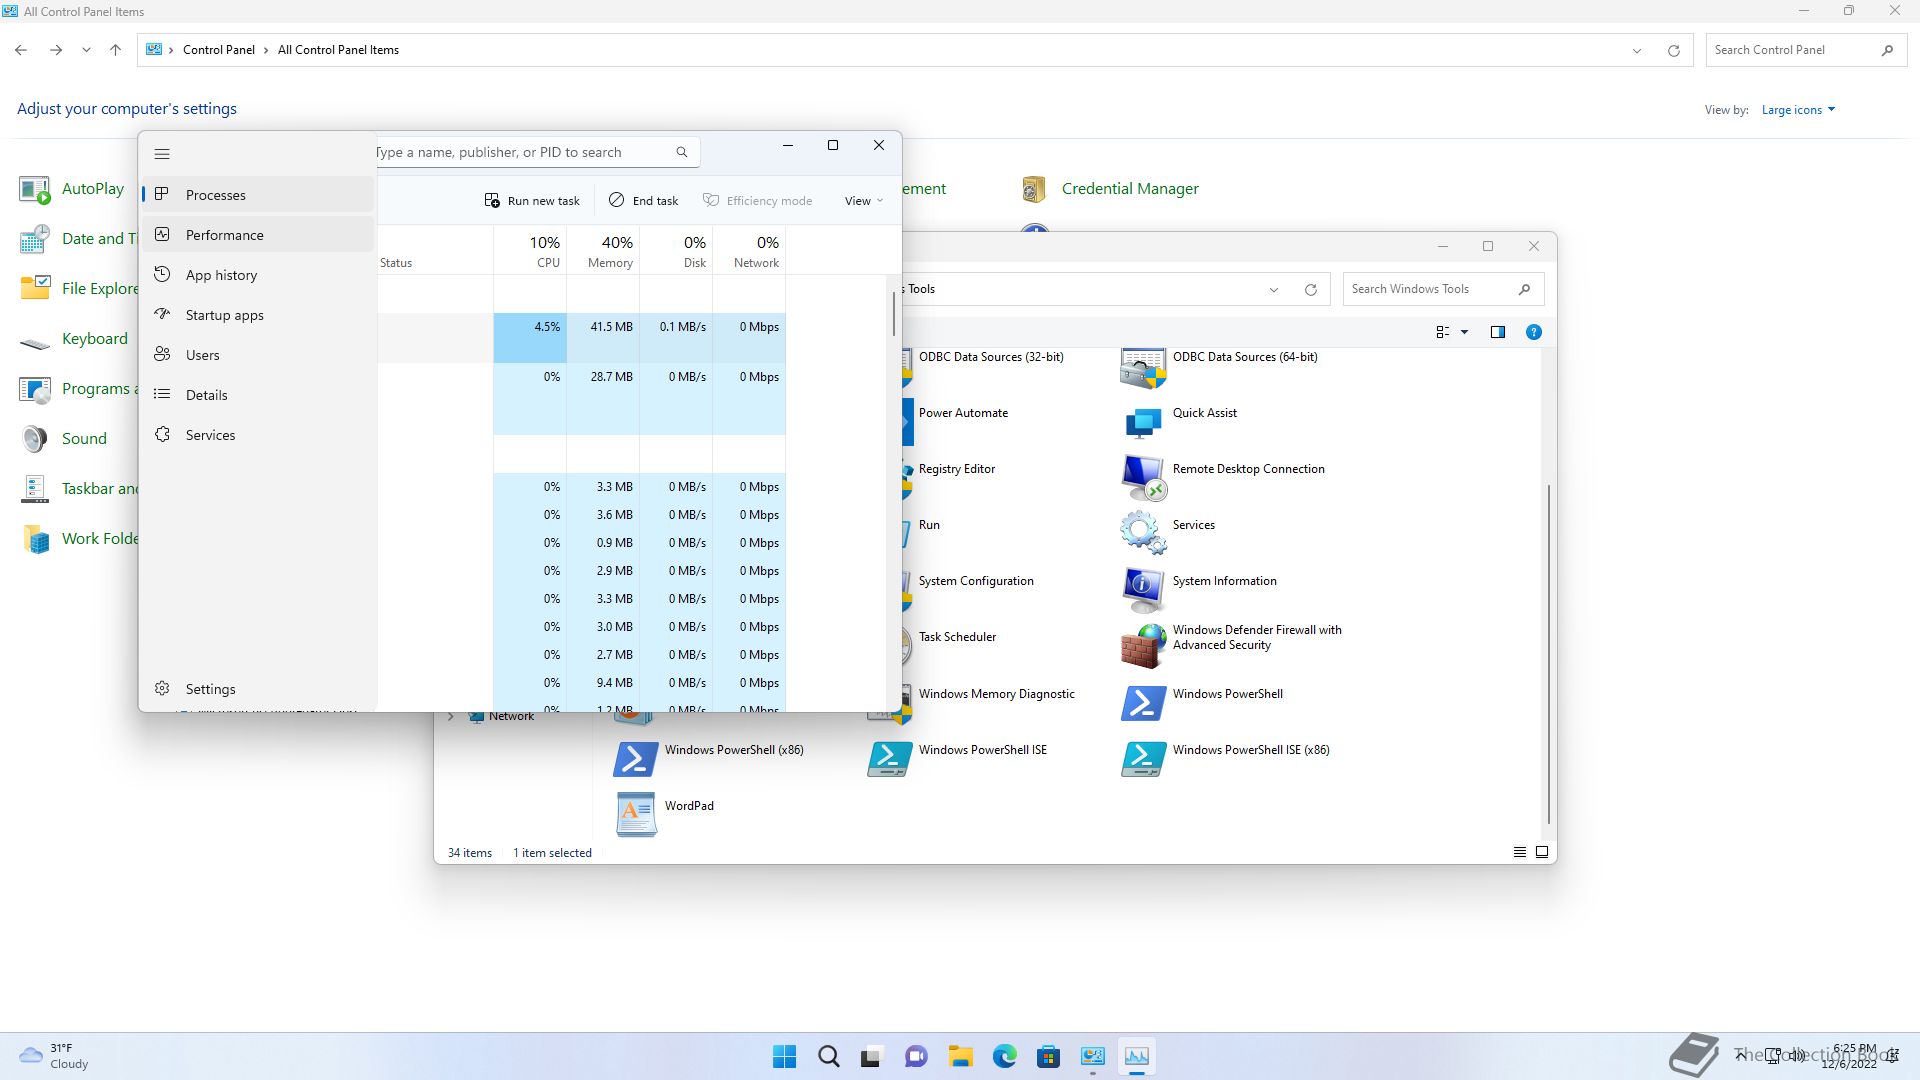
Task: Switch Windows Tools to large icons view
Action: pos(1542,853)
